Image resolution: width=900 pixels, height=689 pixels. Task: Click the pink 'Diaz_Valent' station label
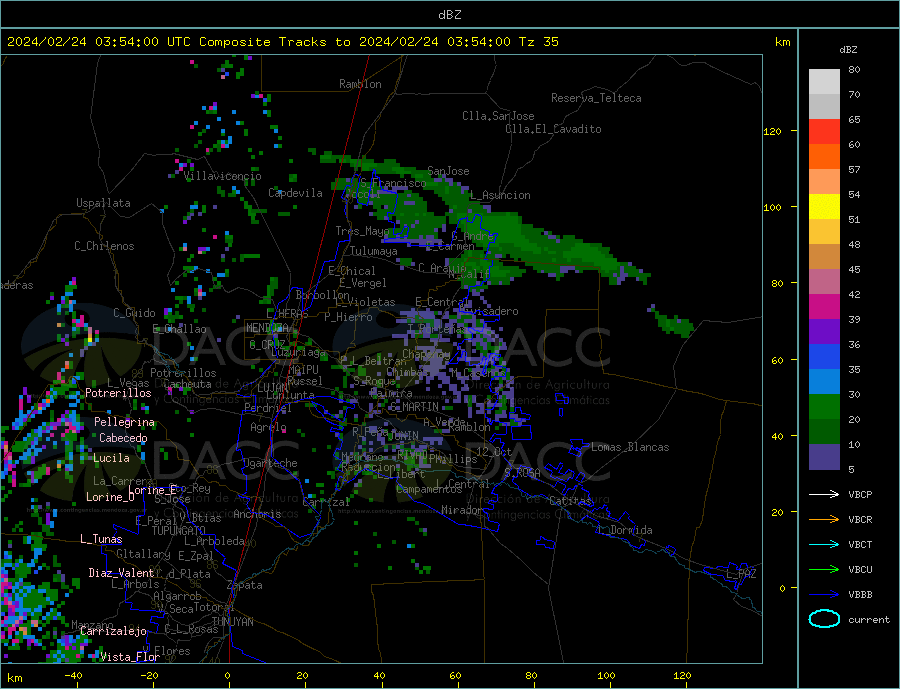(121, 573)
